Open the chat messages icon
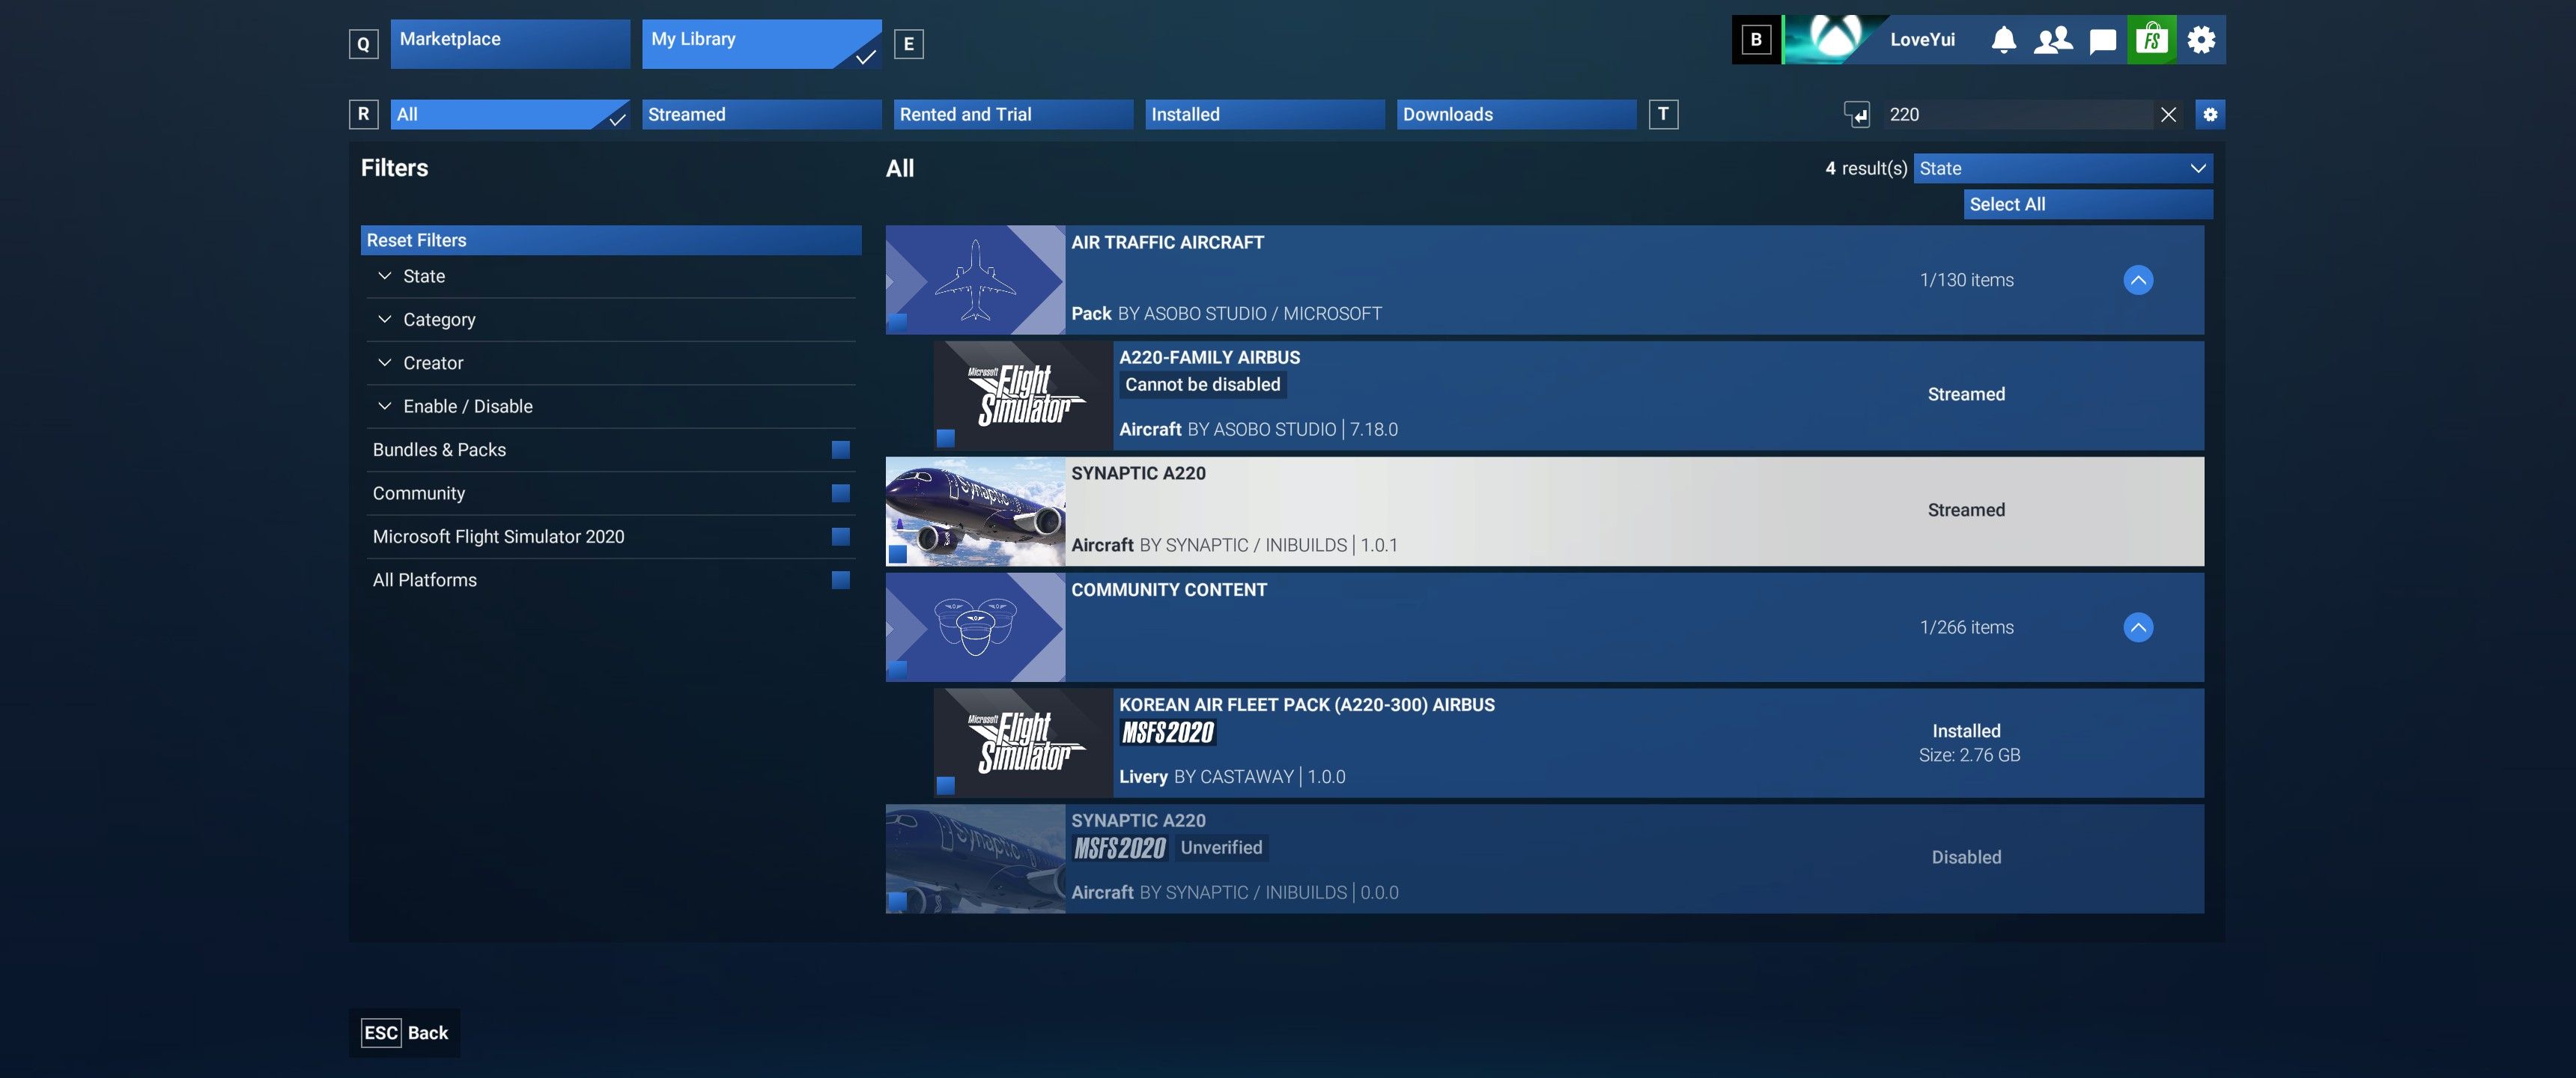Image resolution: width=2576 pixels, height=1078 pixels. pyautogui.click(x=2103, y=41)
